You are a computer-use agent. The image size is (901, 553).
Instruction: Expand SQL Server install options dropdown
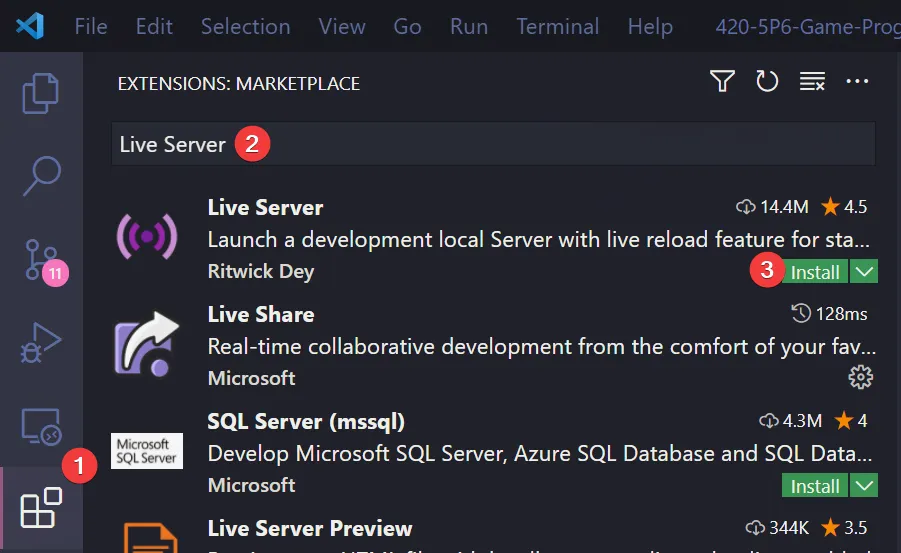(x=864, y=486)
